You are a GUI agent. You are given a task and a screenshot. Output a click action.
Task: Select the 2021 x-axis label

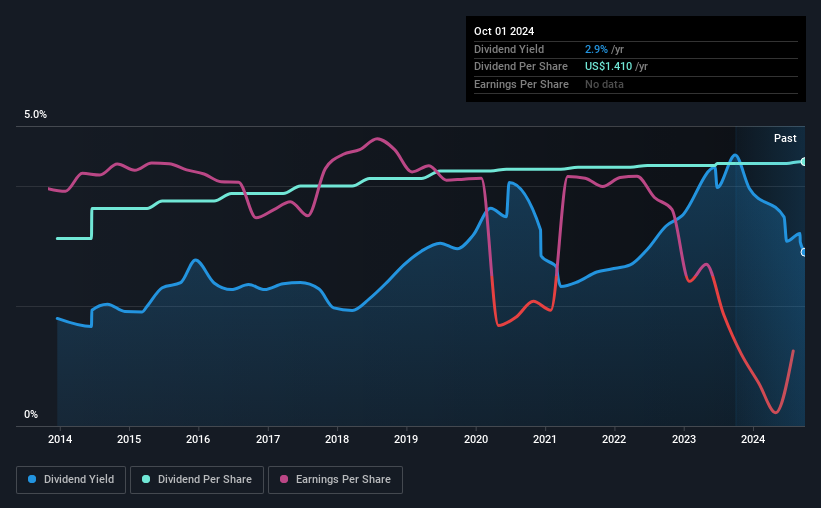coord(545,439)
